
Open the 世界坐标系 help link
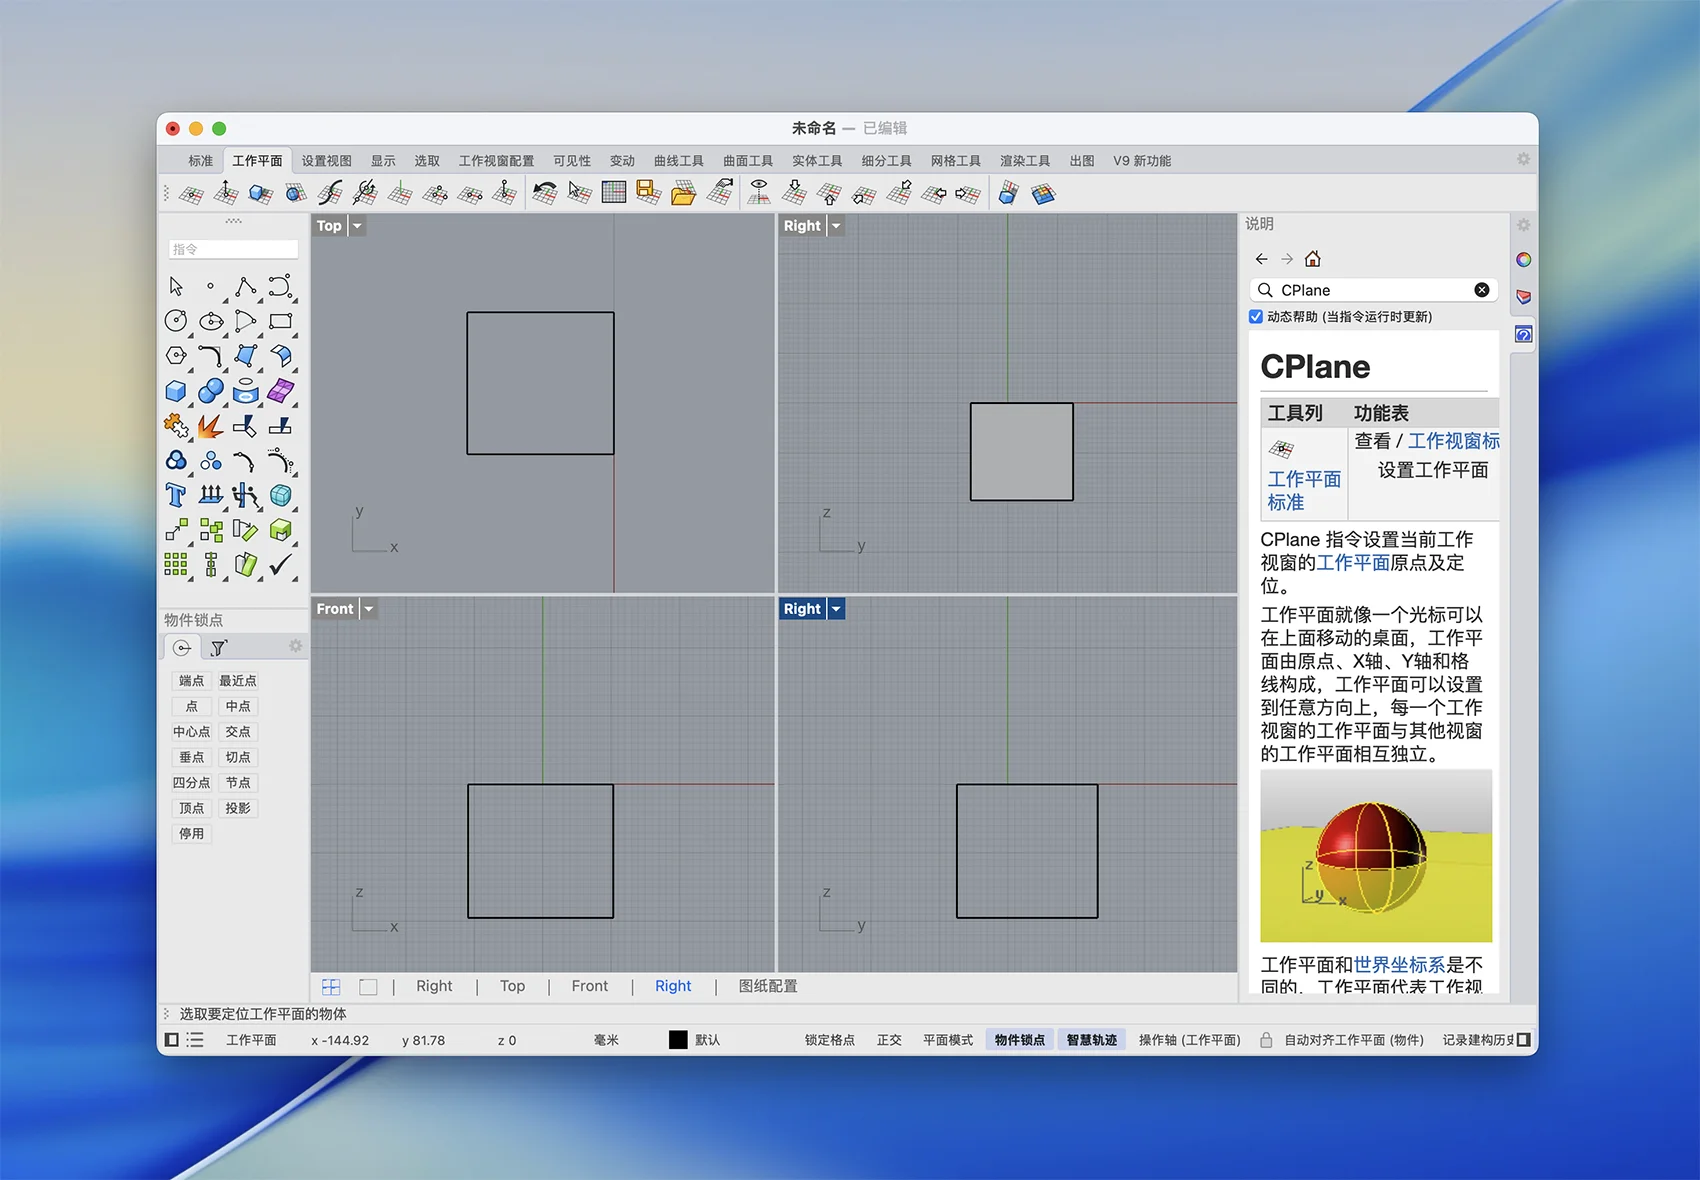(1399, 965)
